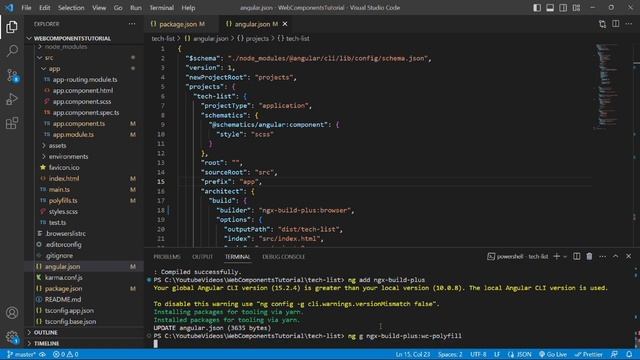Click the master branch status item

(21, 354)
